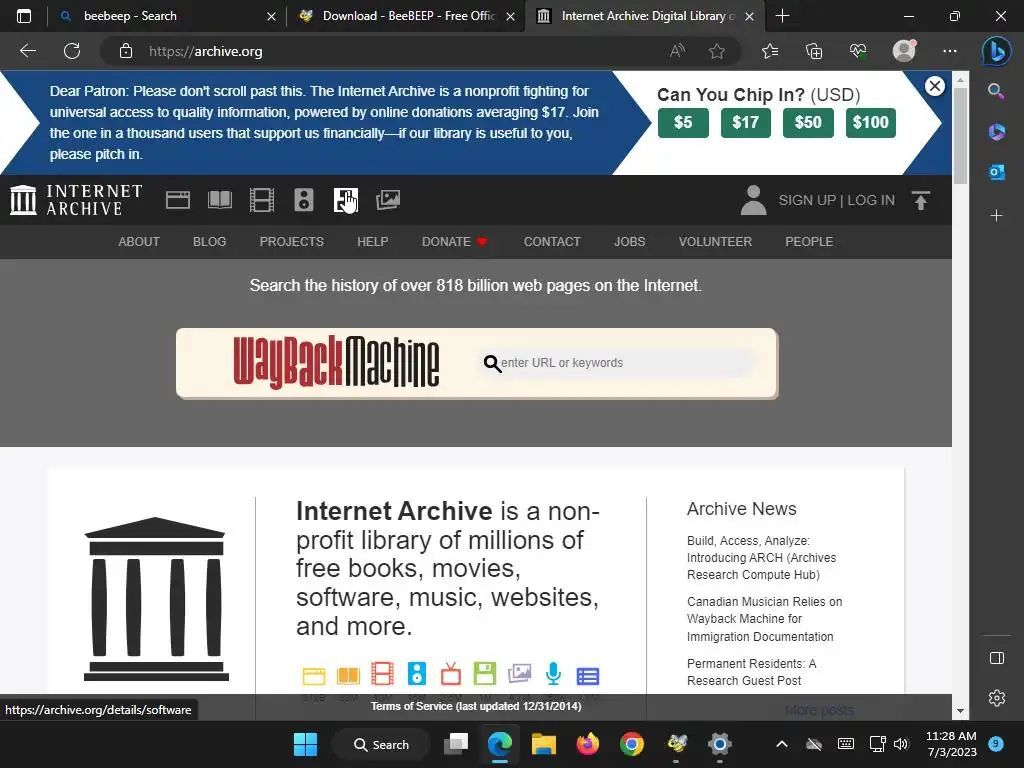This screenshot has width=1024, height=768.
Task: Click the red TV icon under description
Action: pyautogui.click(x=451, y=674)
